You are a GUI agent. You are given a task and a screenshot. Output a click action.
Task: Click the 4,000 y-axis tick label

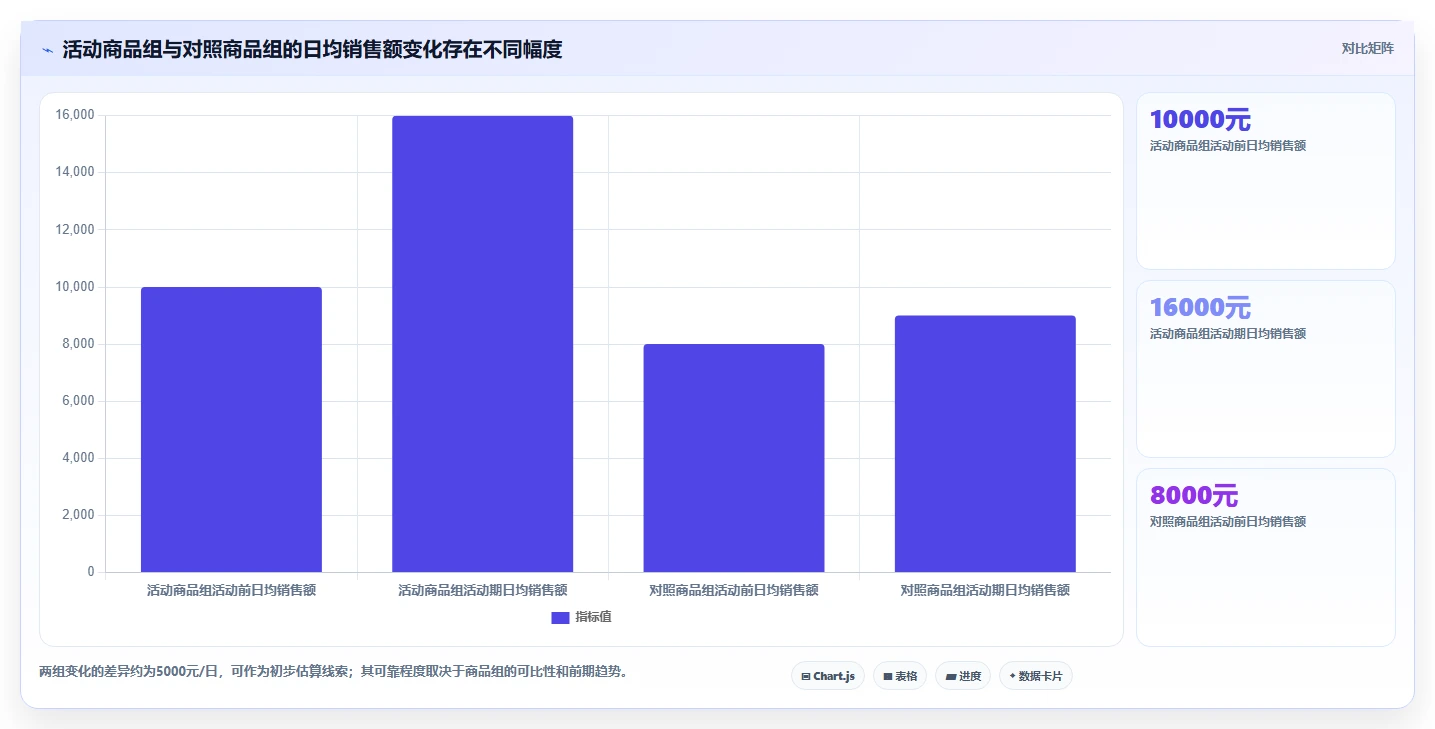[78, 458]
